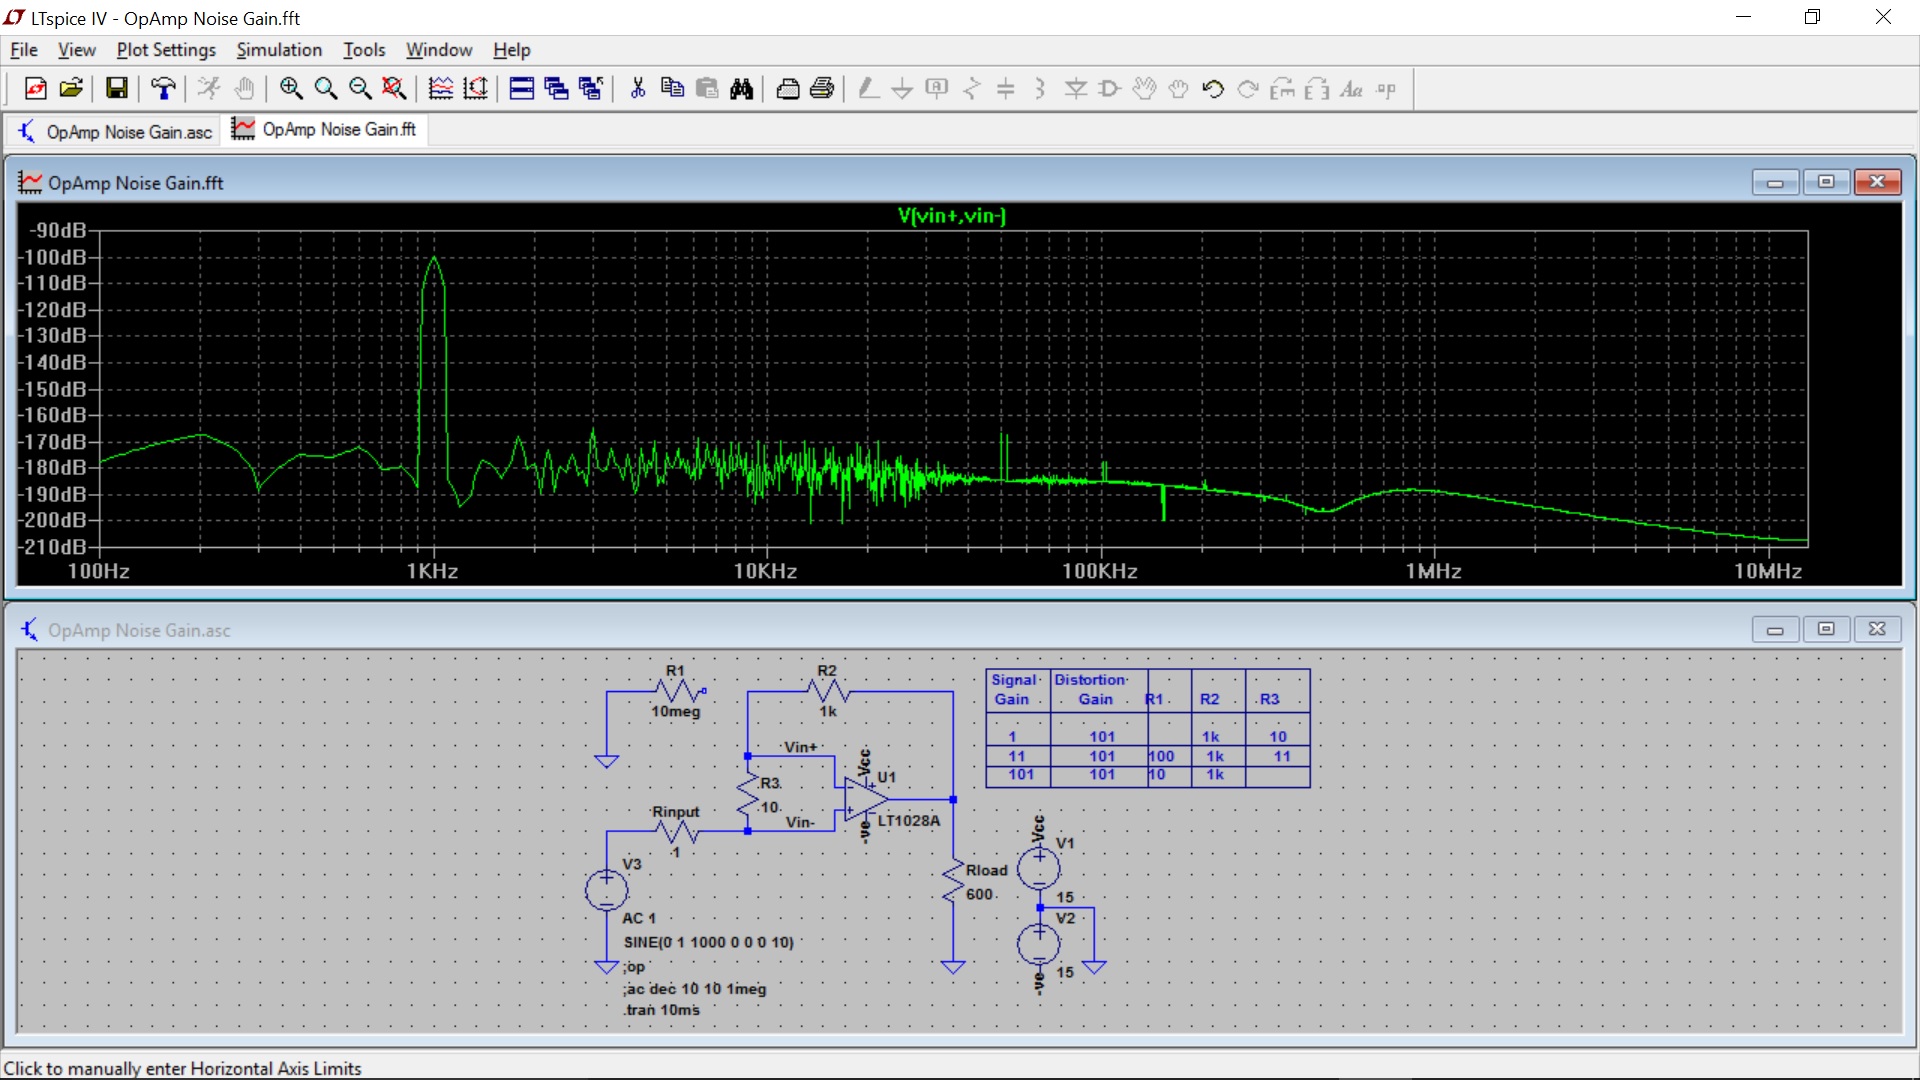Image resolution: width=1920 pixels, height=1080 pixels.
Task: Click the Zoom In magnifier icon
Action: click(291, 89)
